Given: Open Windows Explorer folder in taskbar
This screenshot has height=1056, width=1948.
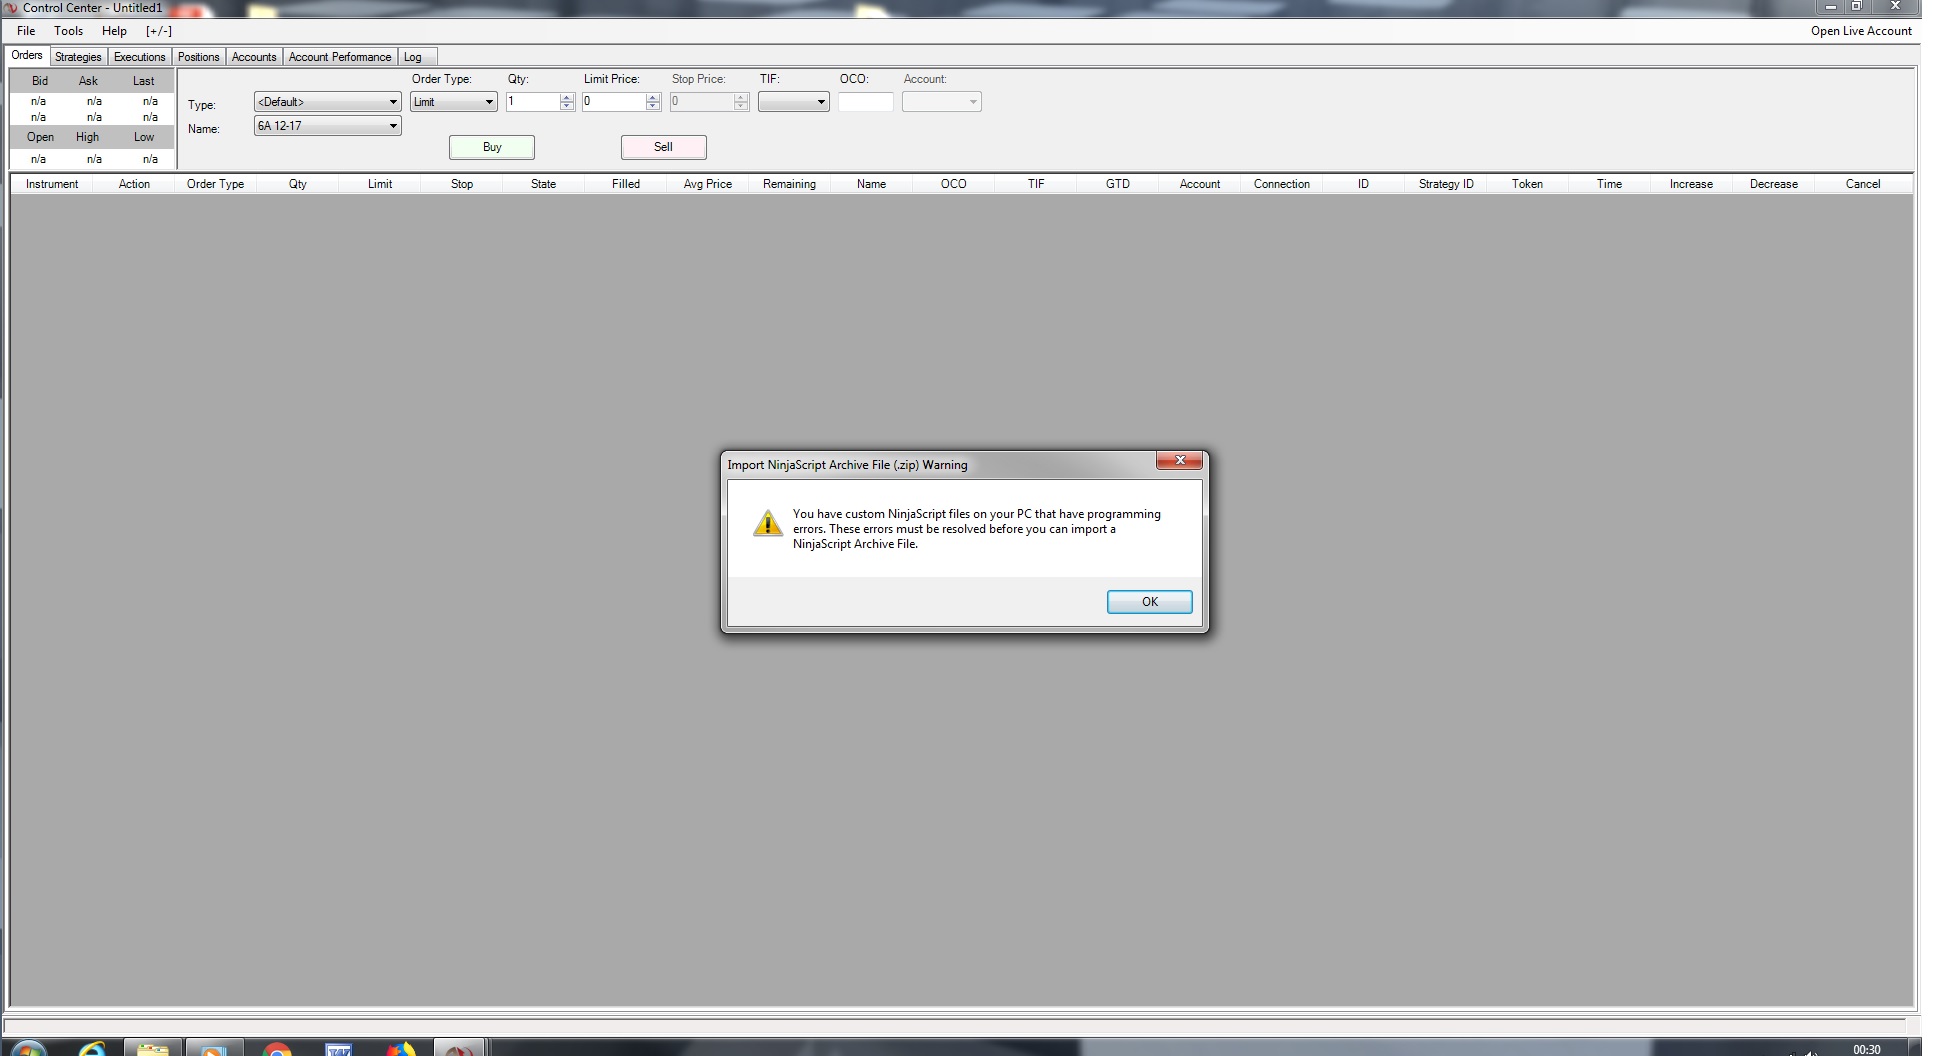Looking at the screenshot, I should 153,1049.
